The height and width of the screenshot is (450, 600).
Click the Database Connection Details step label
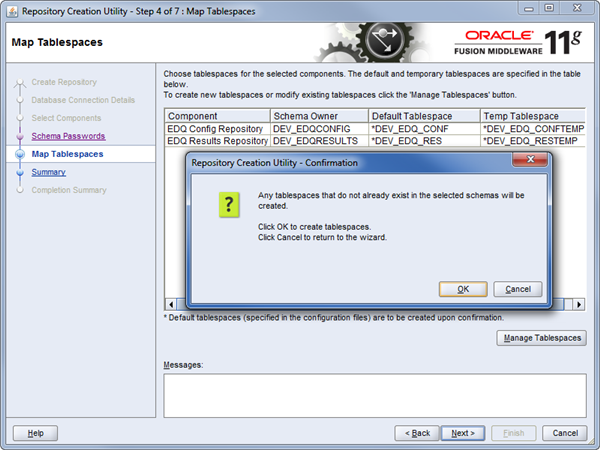(x=83, y=100)
